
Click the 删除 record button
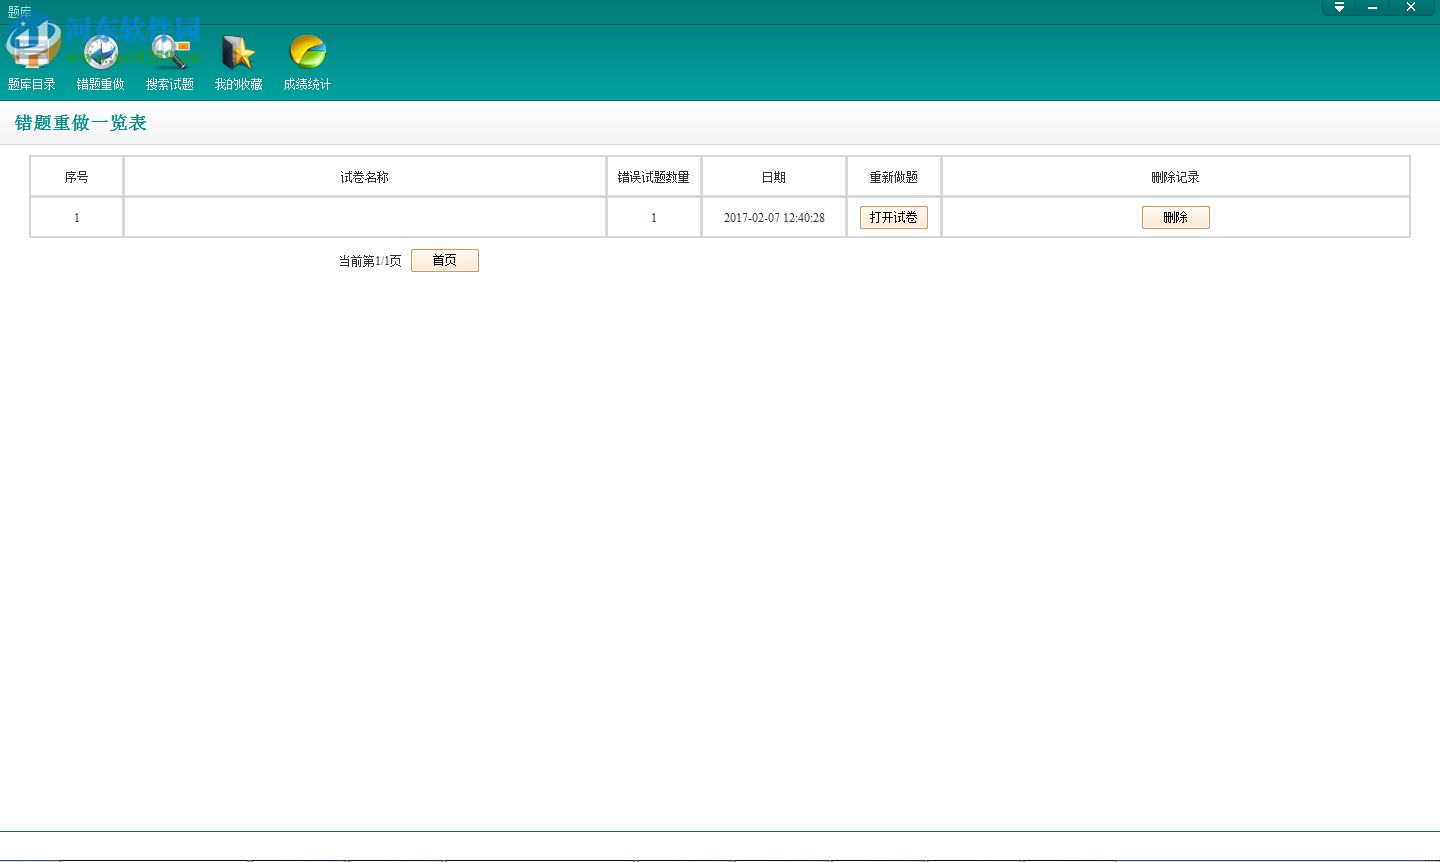(x=1176, y=218)
